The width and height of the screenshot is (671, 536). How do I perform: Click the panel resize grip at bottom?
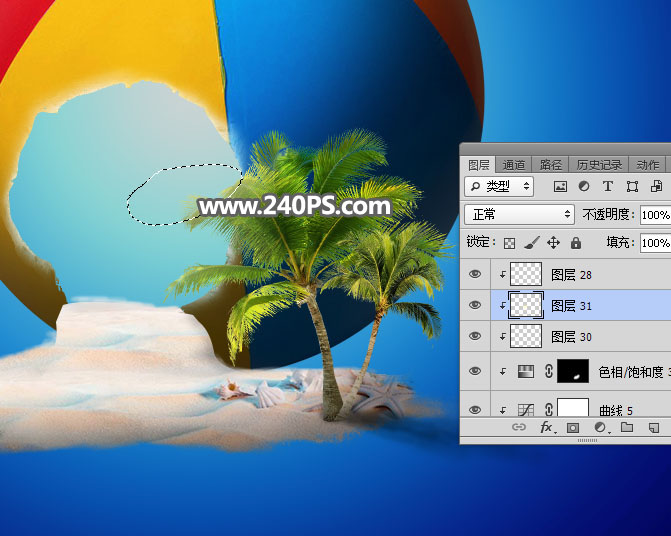(587, 440)
